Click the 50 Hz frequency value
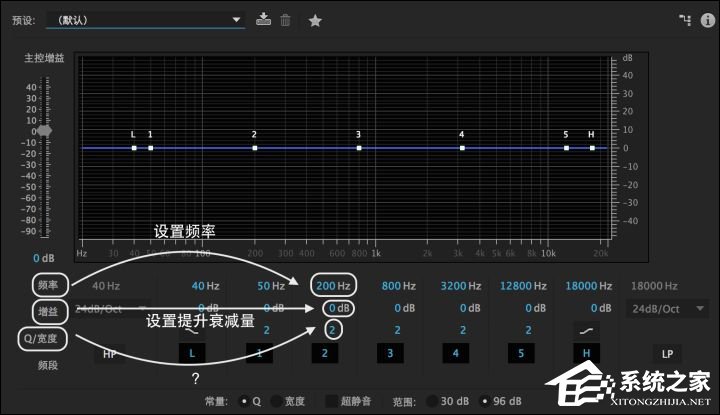The image size is (720, 415). (271, 286)
